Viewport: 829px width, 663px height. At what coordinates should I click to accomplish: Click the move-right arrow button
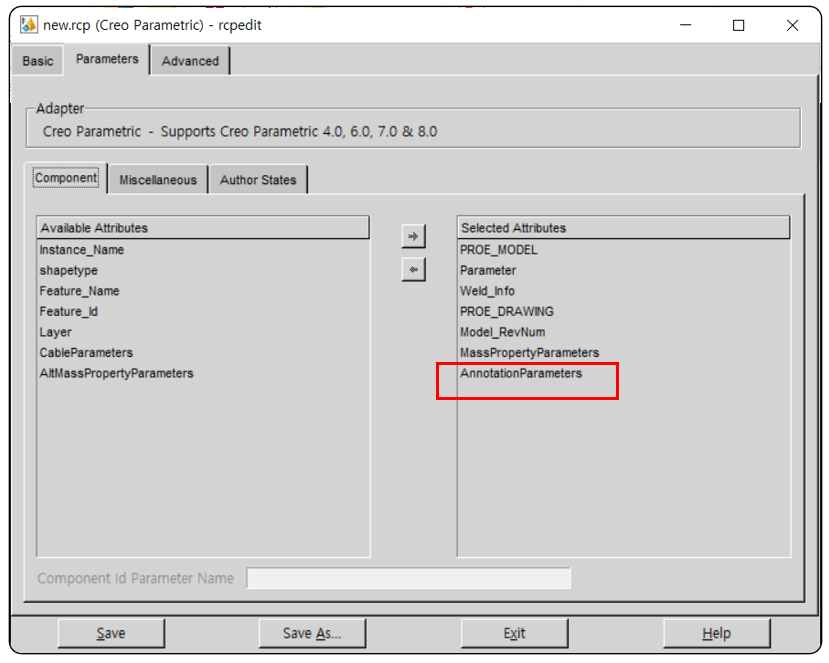(413, 236)
